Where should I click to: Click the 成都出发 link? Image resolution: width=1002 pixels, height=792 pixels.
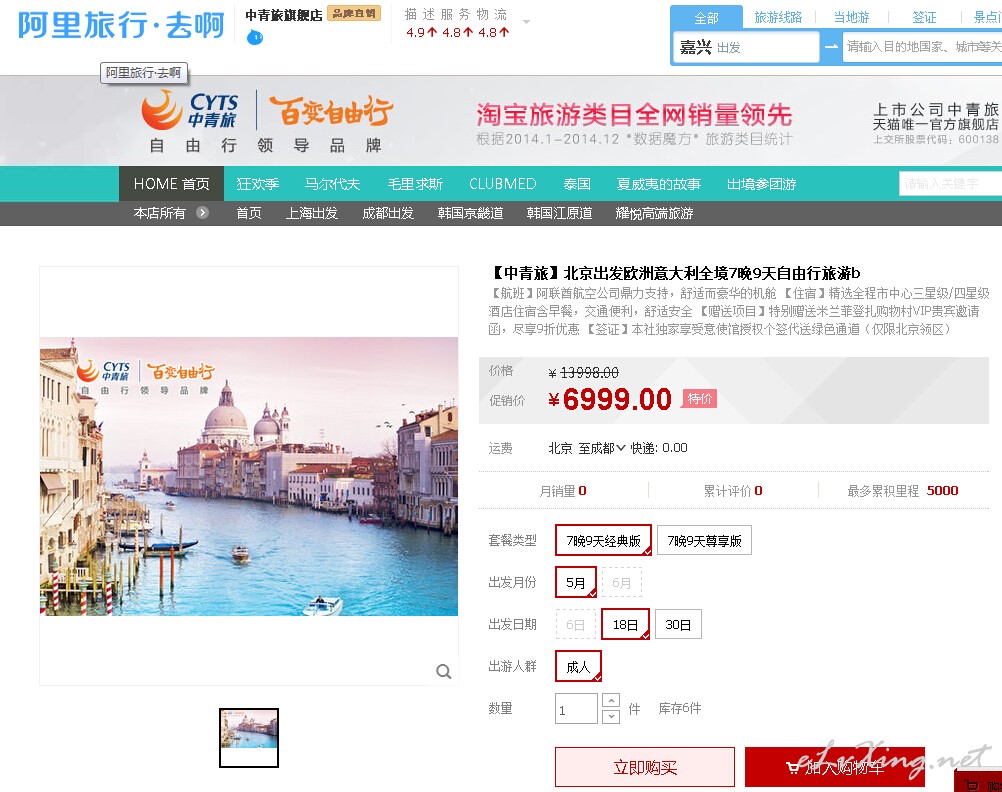[x=388, y=213]
